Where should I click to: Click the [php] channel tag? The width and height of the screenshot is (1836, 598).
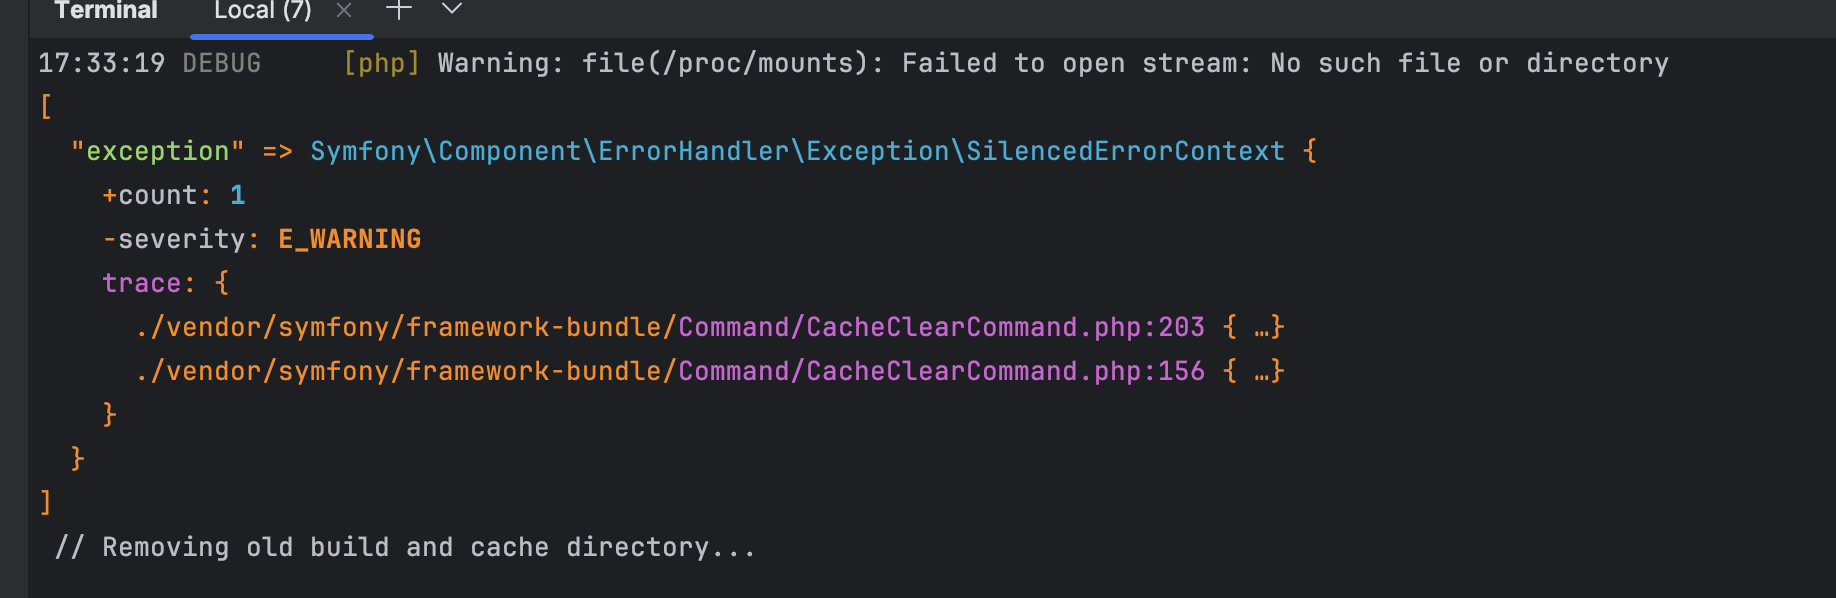381,63
